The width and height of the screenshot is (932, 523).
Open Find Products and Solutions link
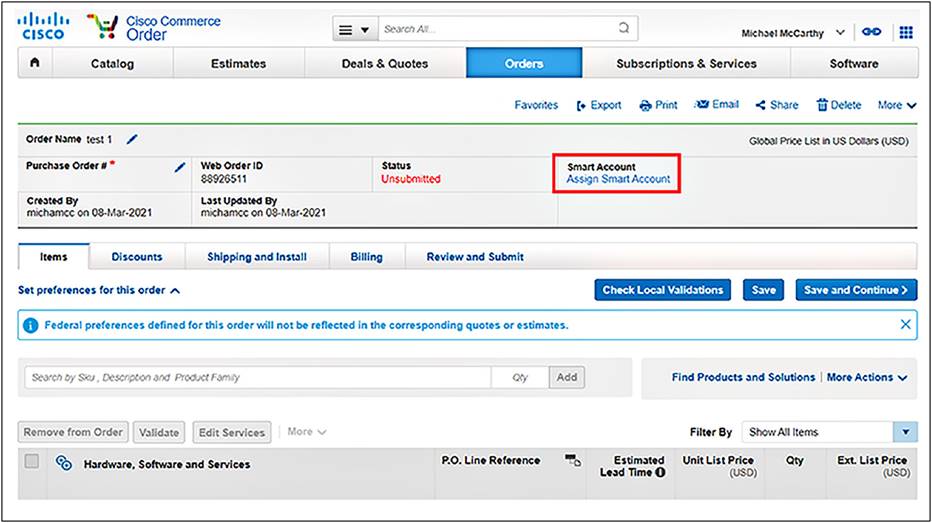click(x=743, y=377)
